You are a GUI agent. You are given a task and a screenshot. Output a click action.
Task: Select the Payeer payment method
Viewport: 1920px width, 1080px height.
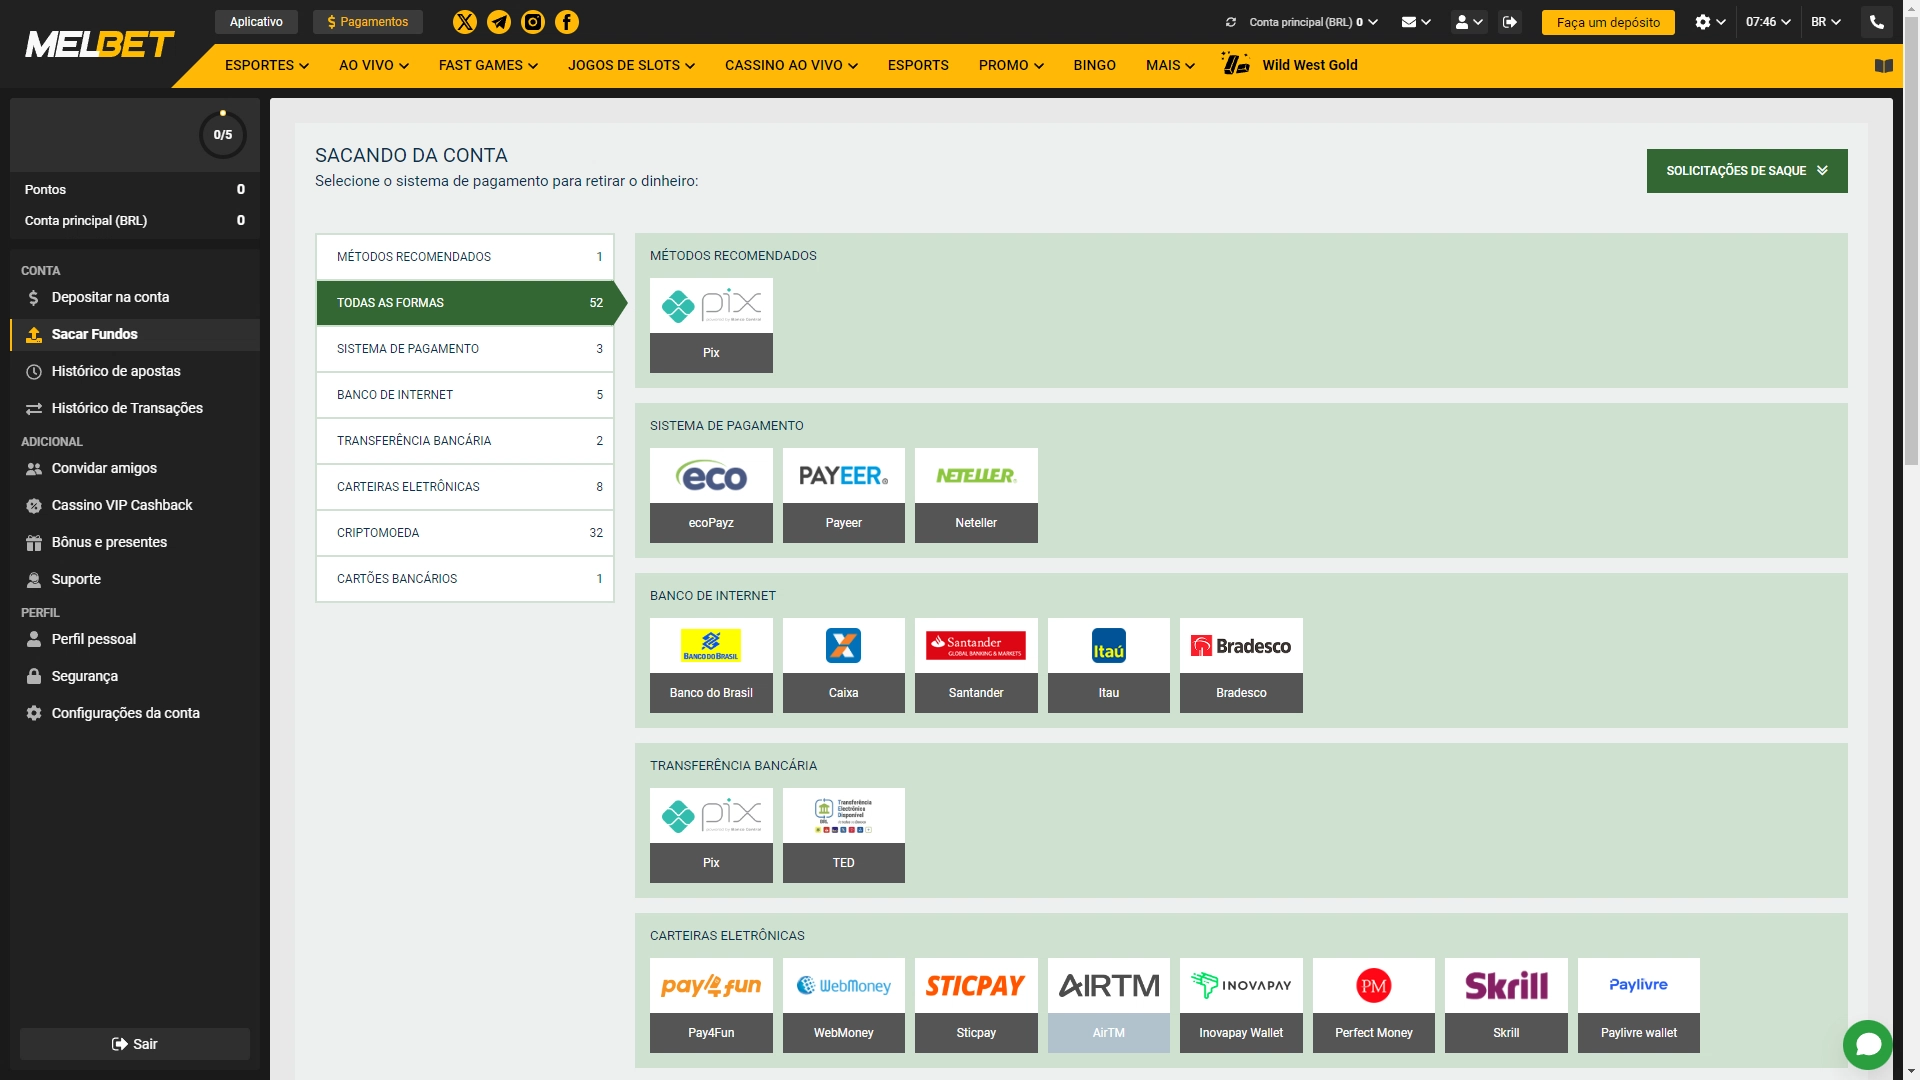pos(844,495)
